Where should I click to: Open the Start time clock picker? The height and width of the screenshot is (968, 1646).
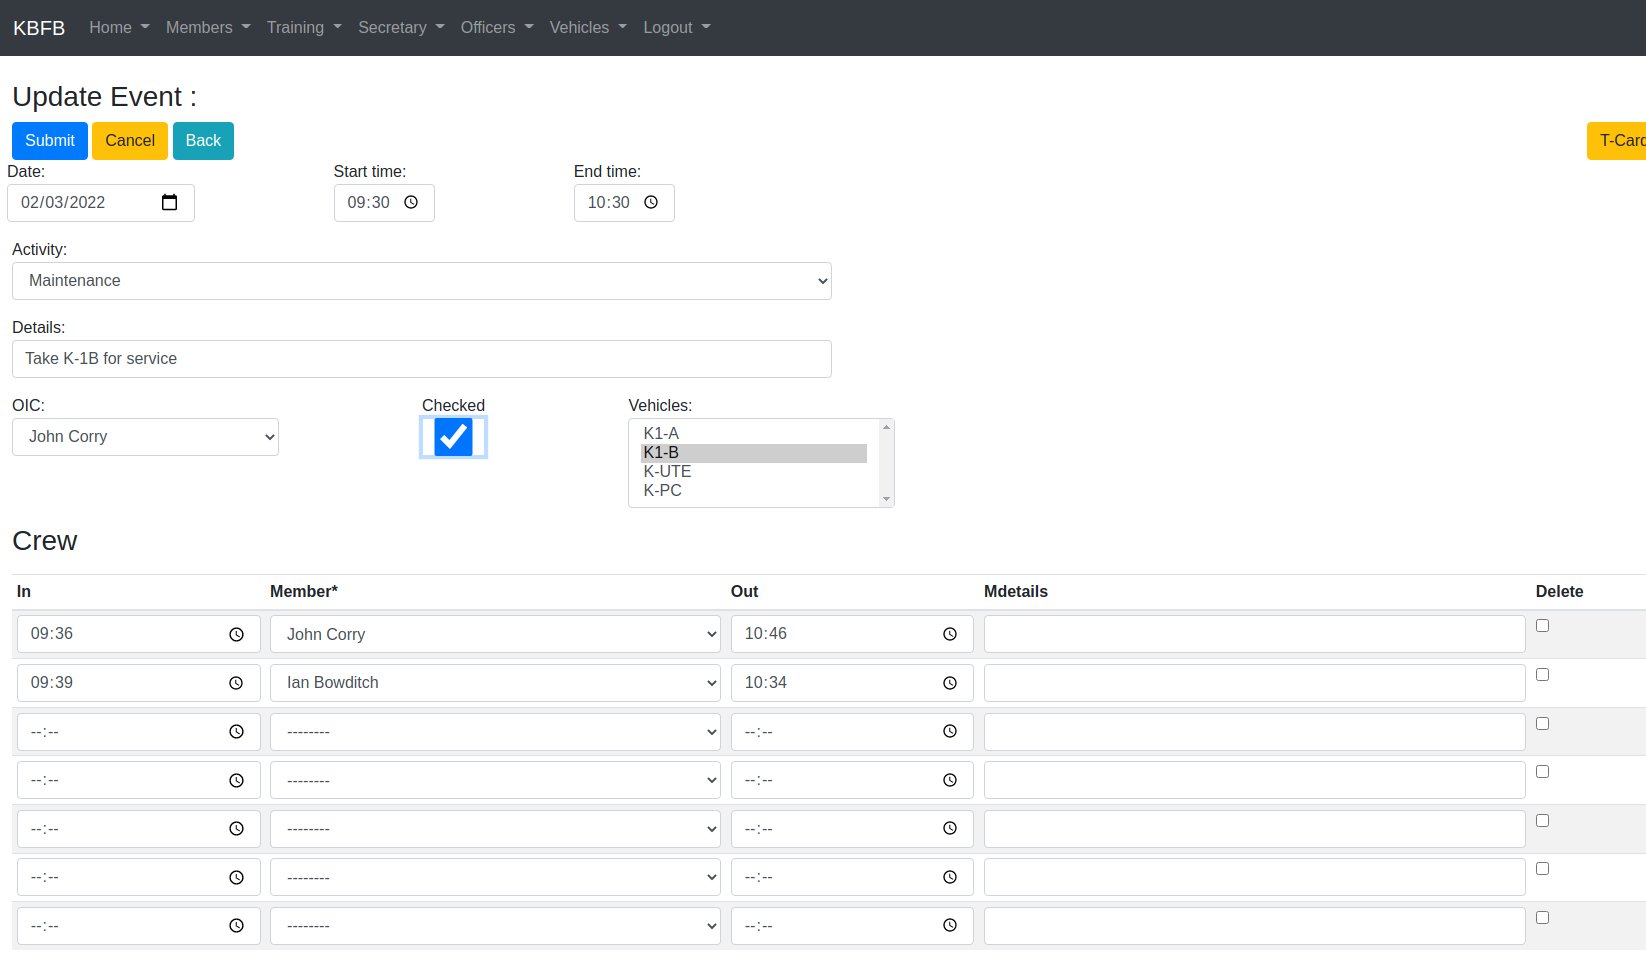(411, 203)
